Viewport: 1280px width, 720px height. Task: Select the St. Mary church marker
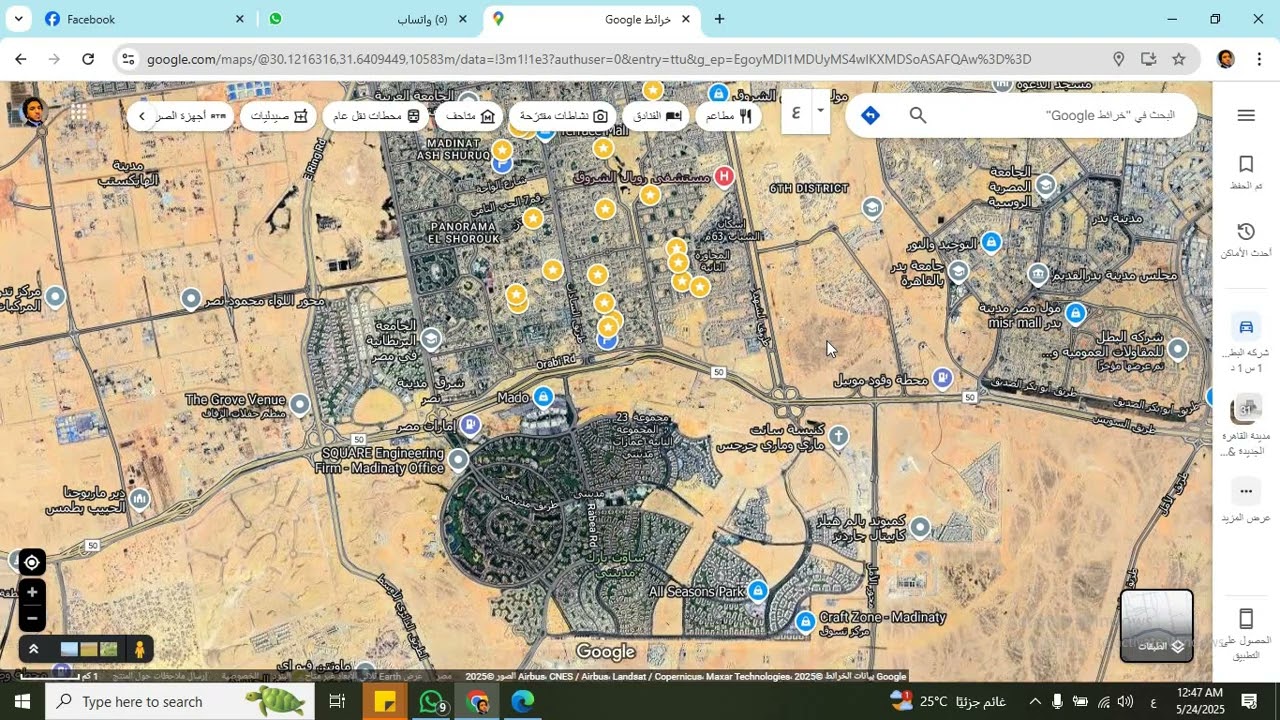click(839, 436)
